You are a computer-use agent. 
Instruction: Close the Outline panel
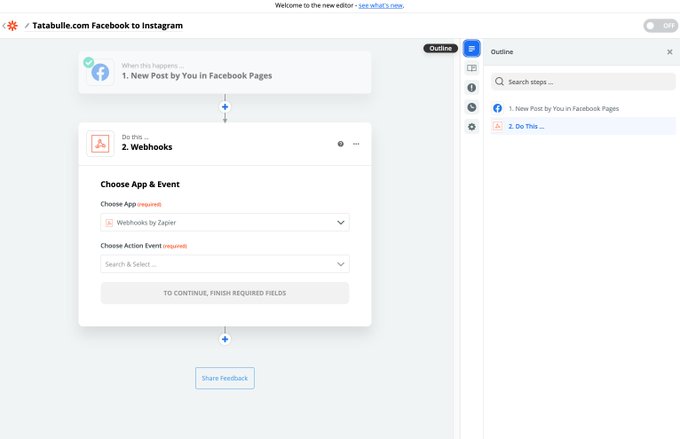(670, 52)
